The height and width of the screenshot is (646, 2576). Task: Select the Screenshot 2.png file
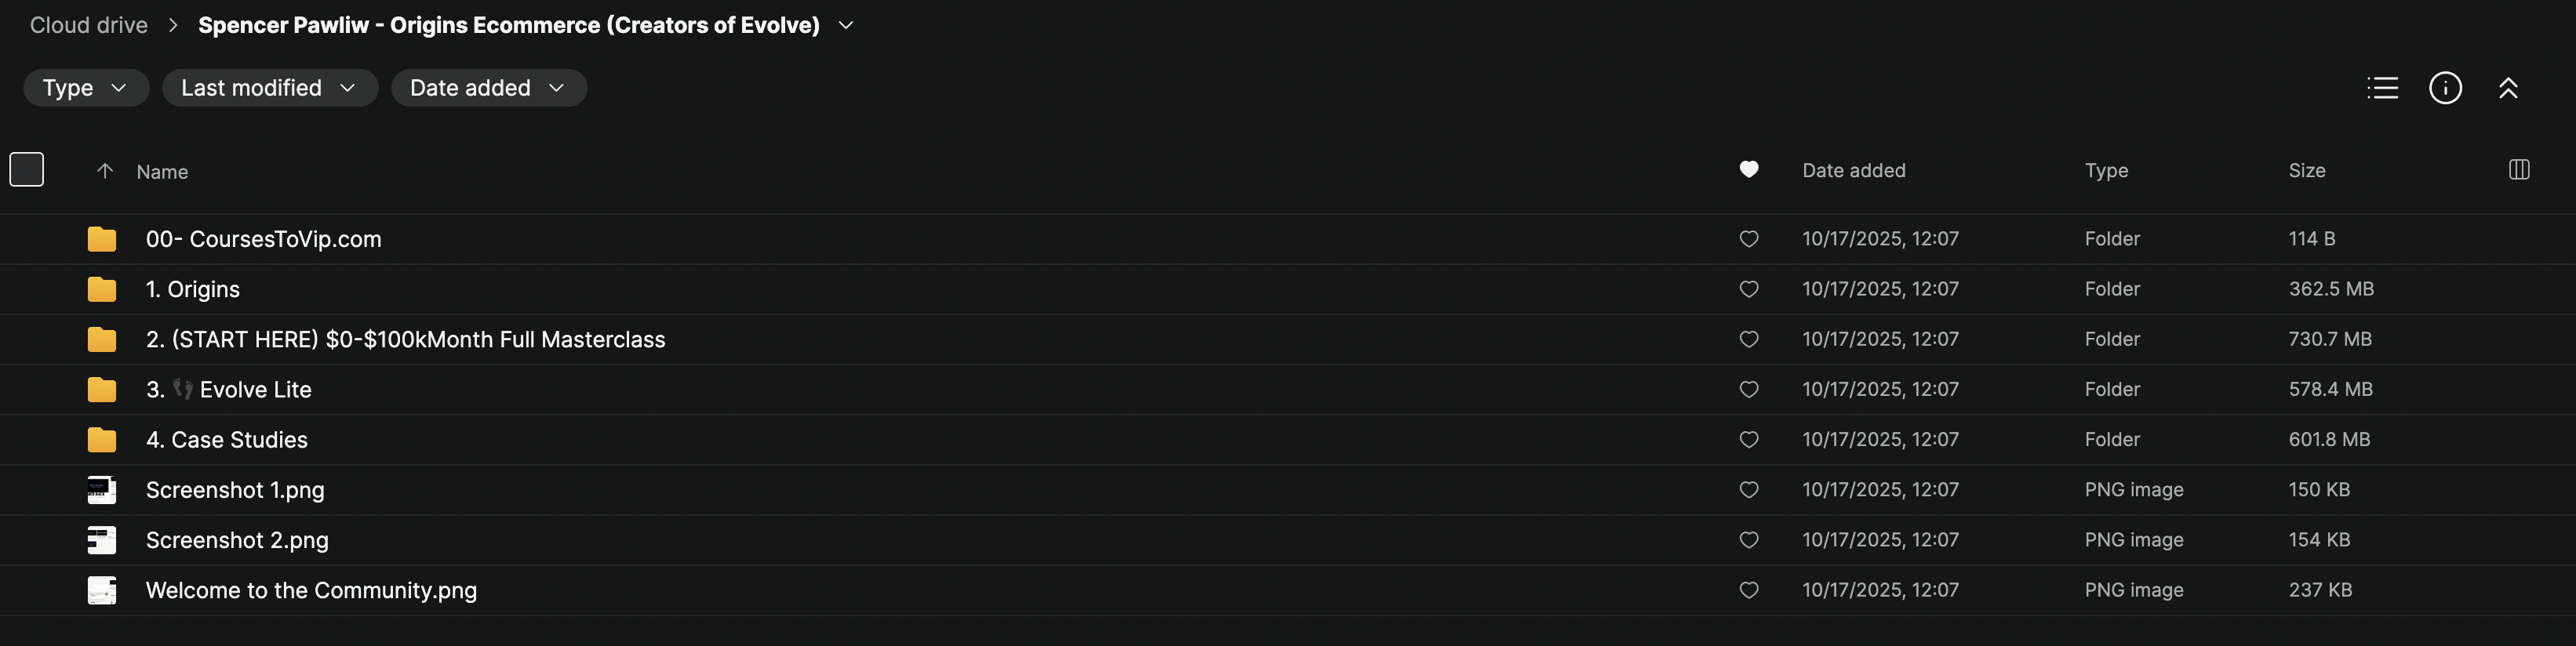pos(237,540)
